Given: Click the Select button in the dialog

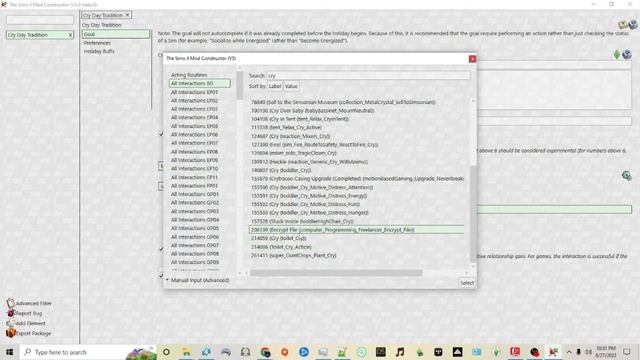Looking at the screenshot, I should point(467,283).
